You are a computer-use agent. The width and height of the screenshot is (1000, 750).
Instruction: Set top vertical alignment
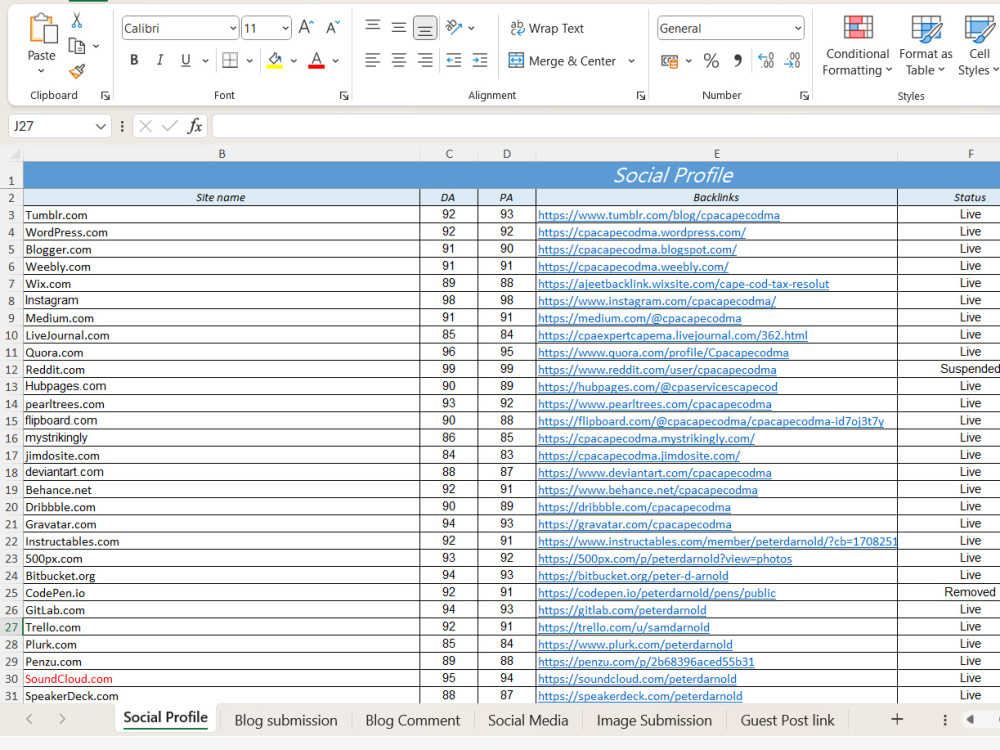372,26
